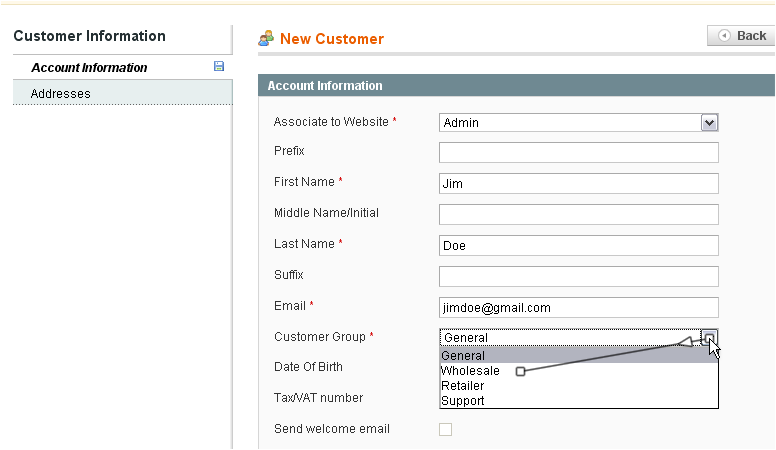The height and width of the screenshot is (450, 776).
Task: Click the Prefix input field
Action: point(579,152)
